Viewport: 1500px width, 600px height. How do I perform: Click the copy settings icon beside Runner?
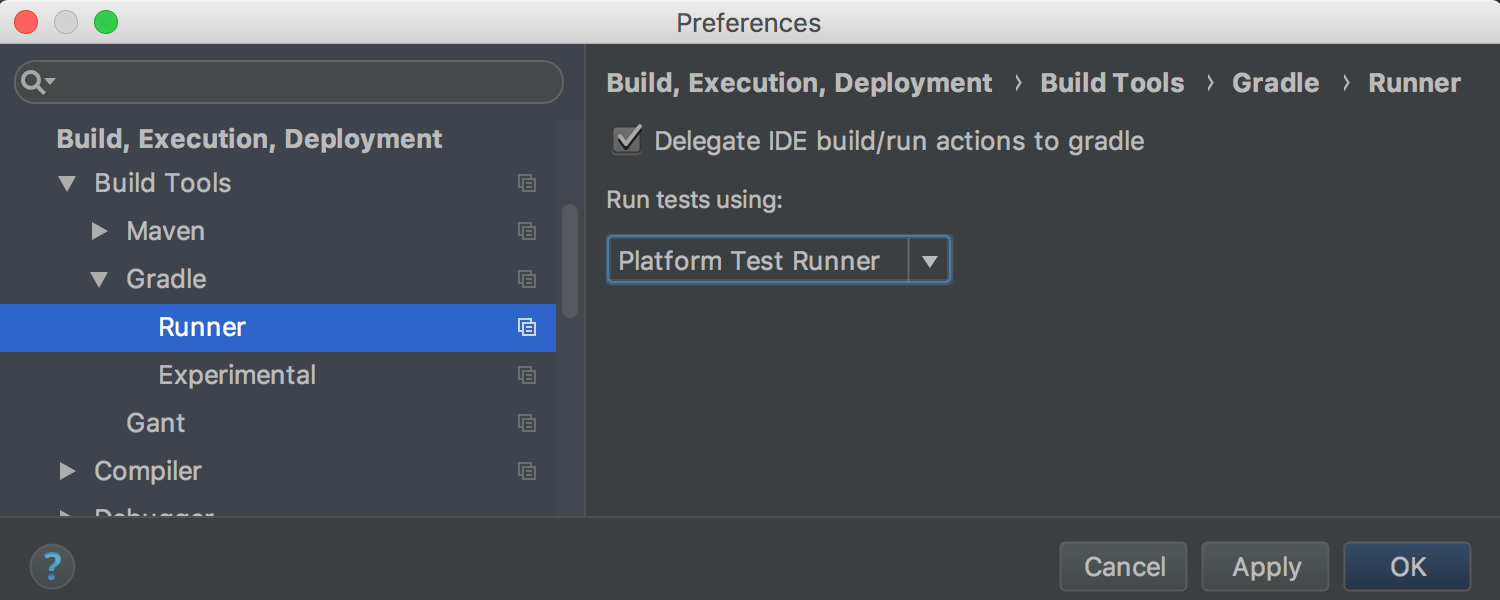(527, 327)
